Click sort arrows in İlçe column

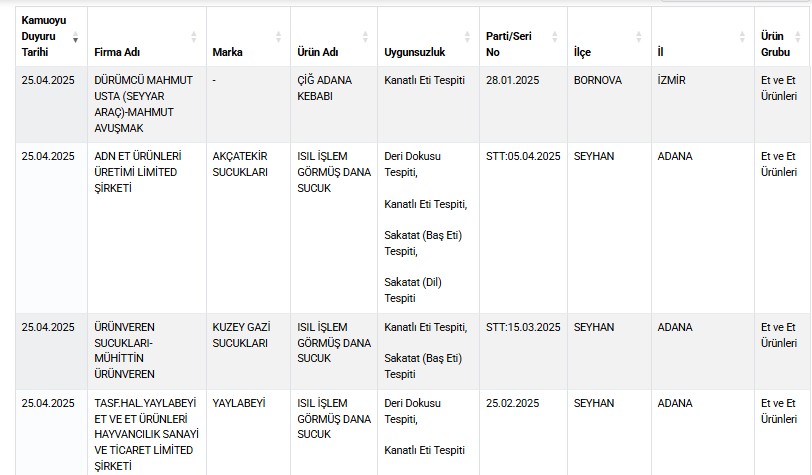(639, 37)
